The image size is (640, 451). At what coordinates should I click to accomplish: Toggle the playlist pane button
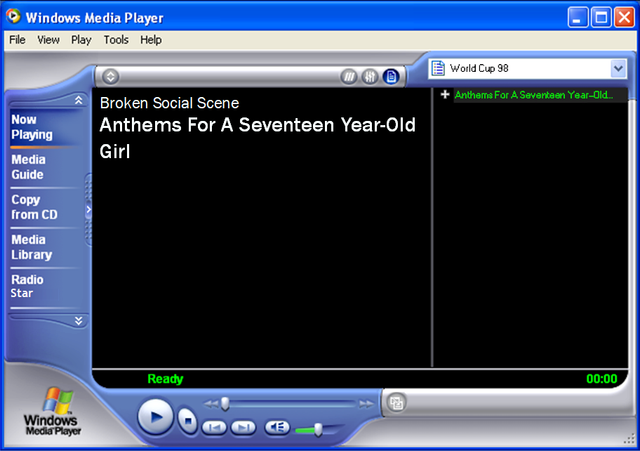coord(391,76)
